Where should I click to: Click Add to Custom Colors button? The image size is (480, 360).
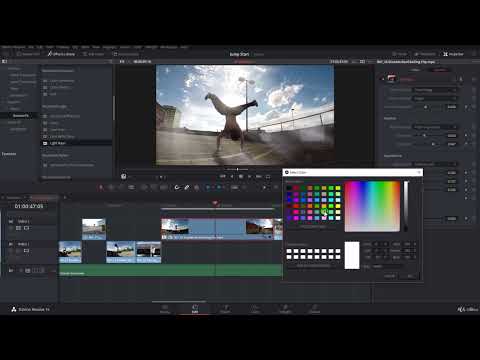point(313,266)
